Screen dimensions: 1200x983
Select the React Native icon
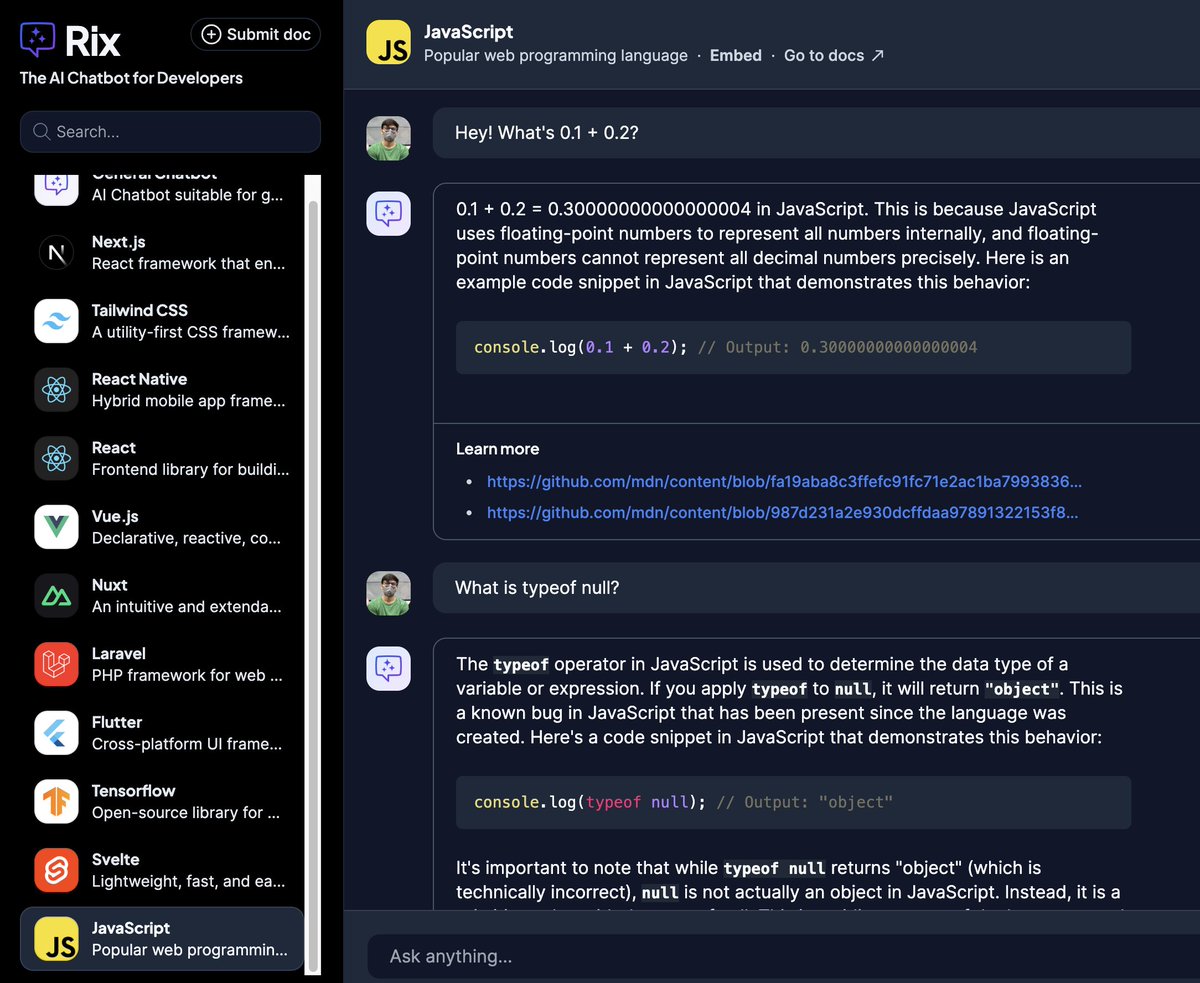click(56, 390)
